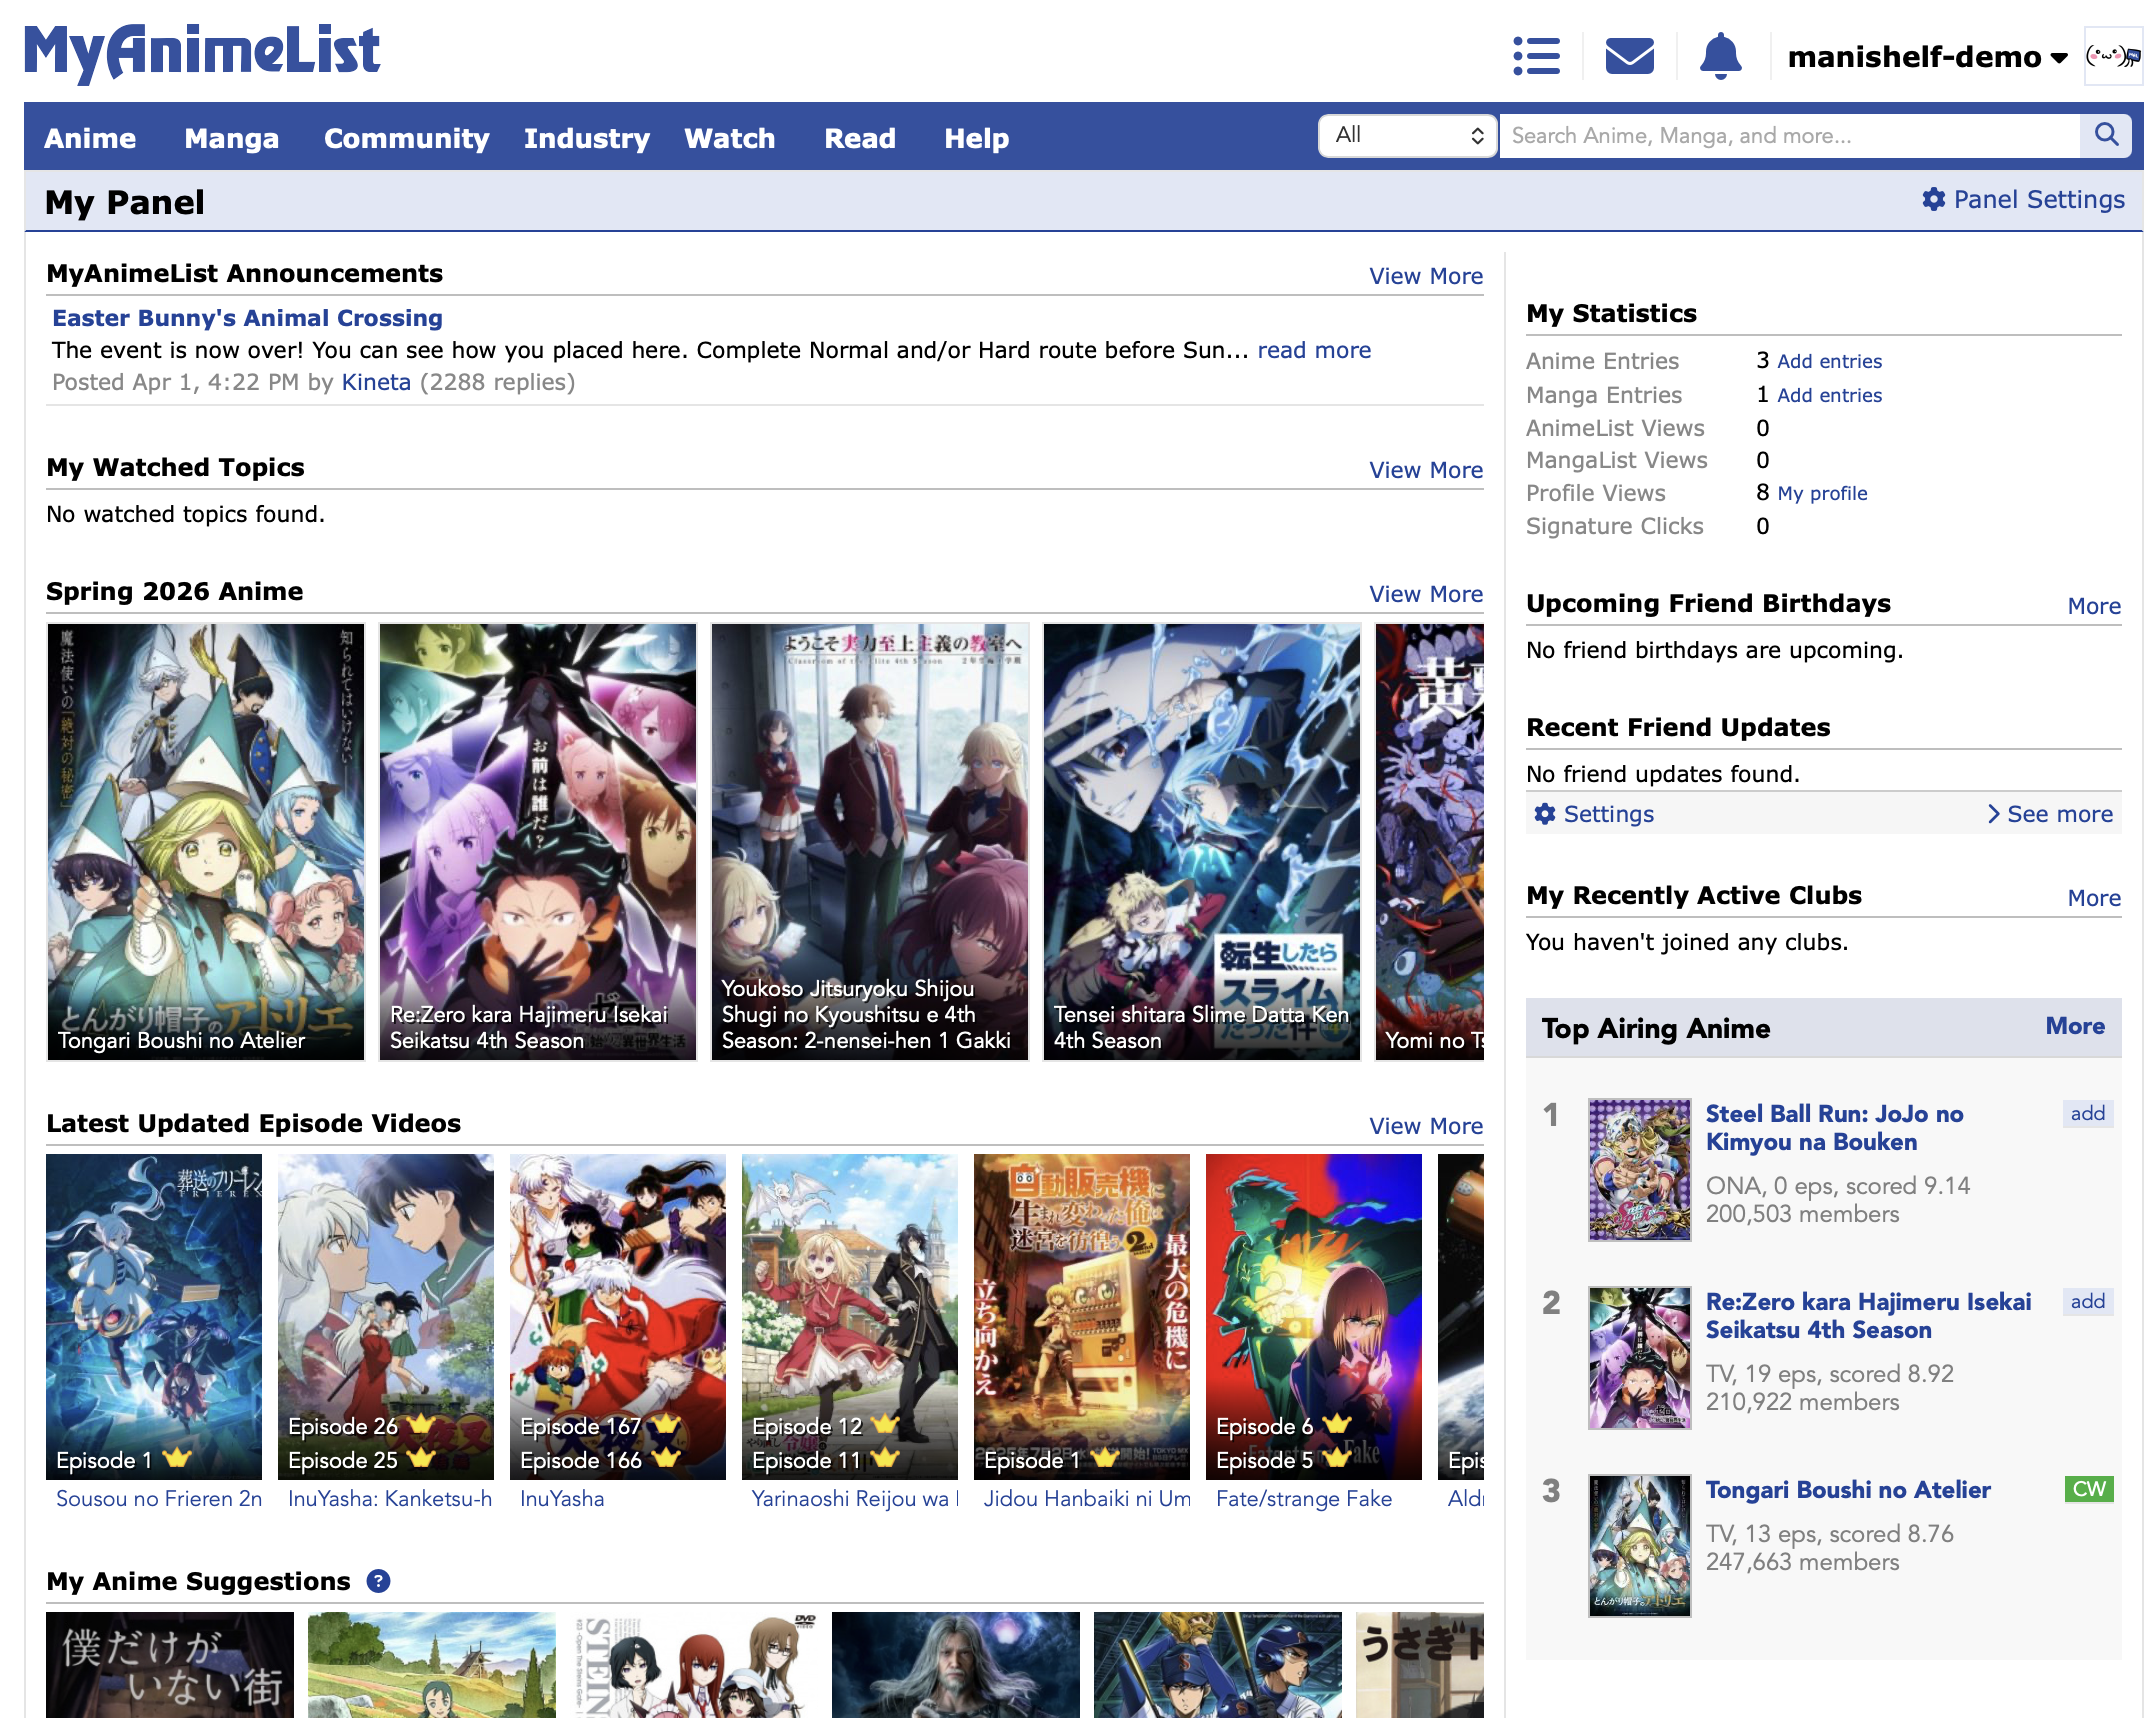The width and height of the screenshot is (2148, 1718).
Task: Add Re:Zero 4th Season to list
Action: coord(2088,1302)
